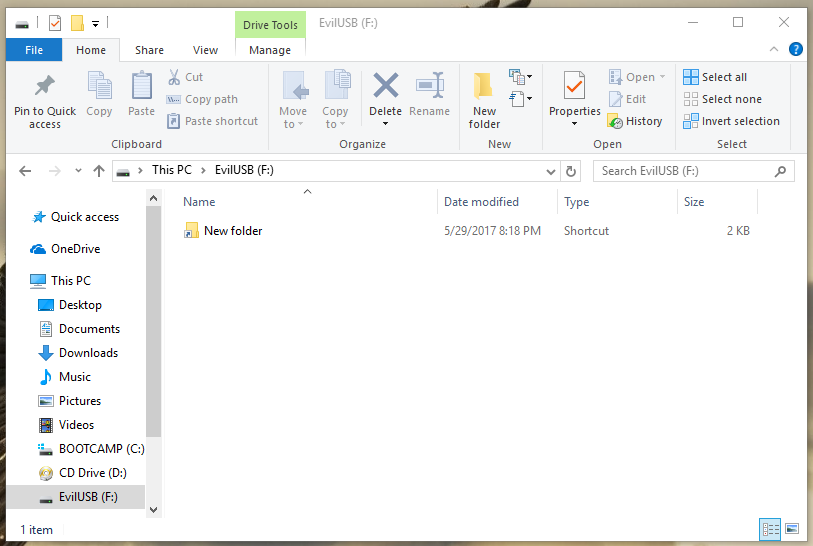Select This PC in navigation pane
Image resolution: width=813 pixels, height=546 pixels.
[60, 281]
